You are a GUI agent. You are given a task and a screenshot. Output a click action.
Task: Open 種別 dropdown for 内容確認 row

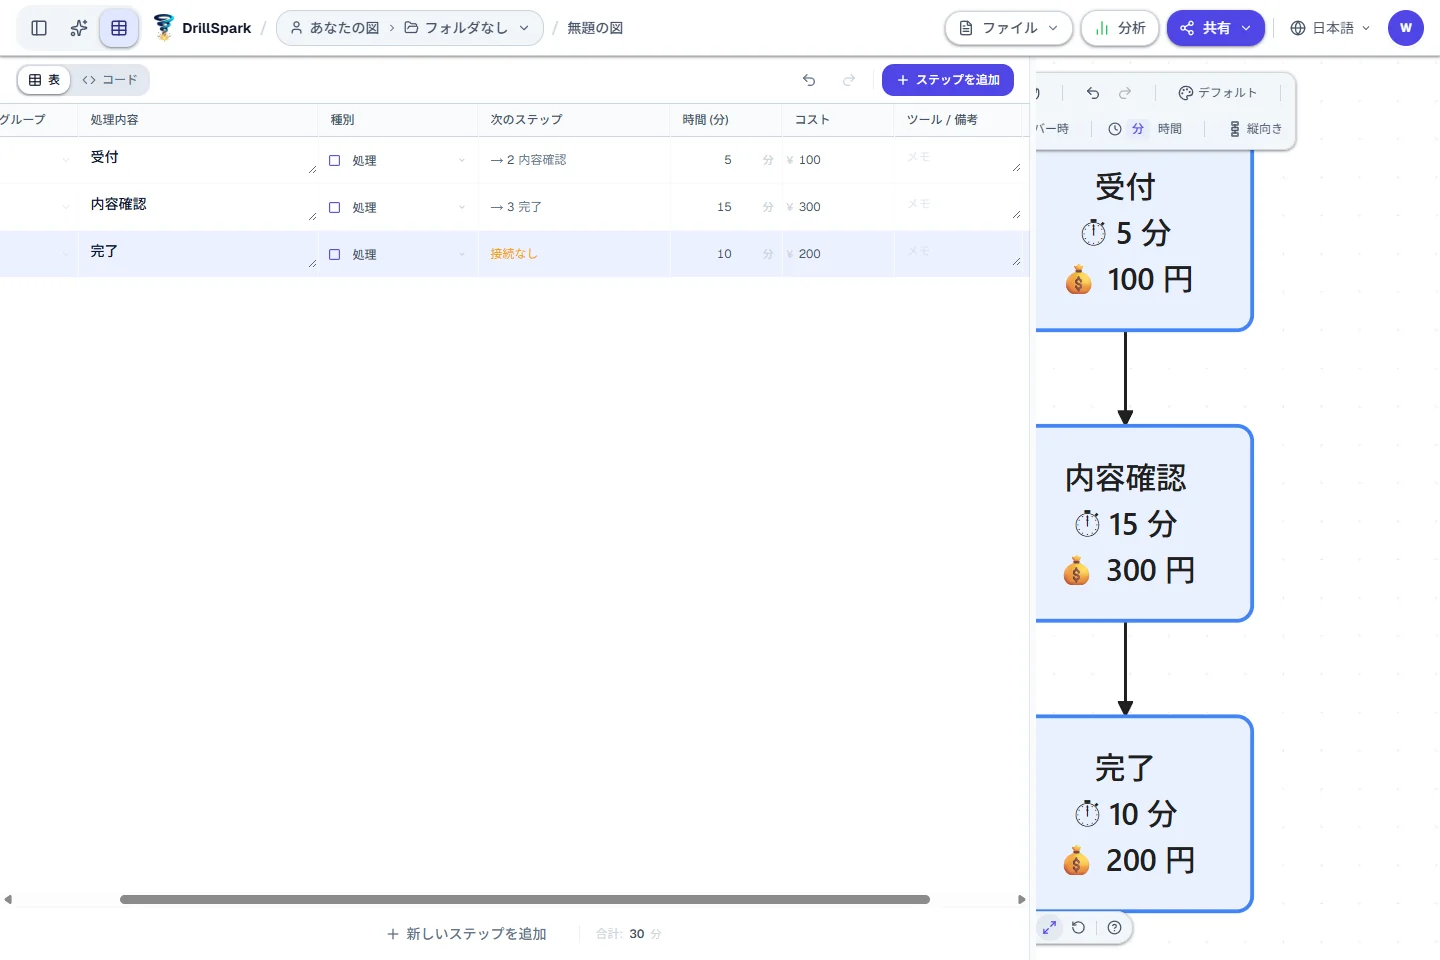click(x=398, y=207)
